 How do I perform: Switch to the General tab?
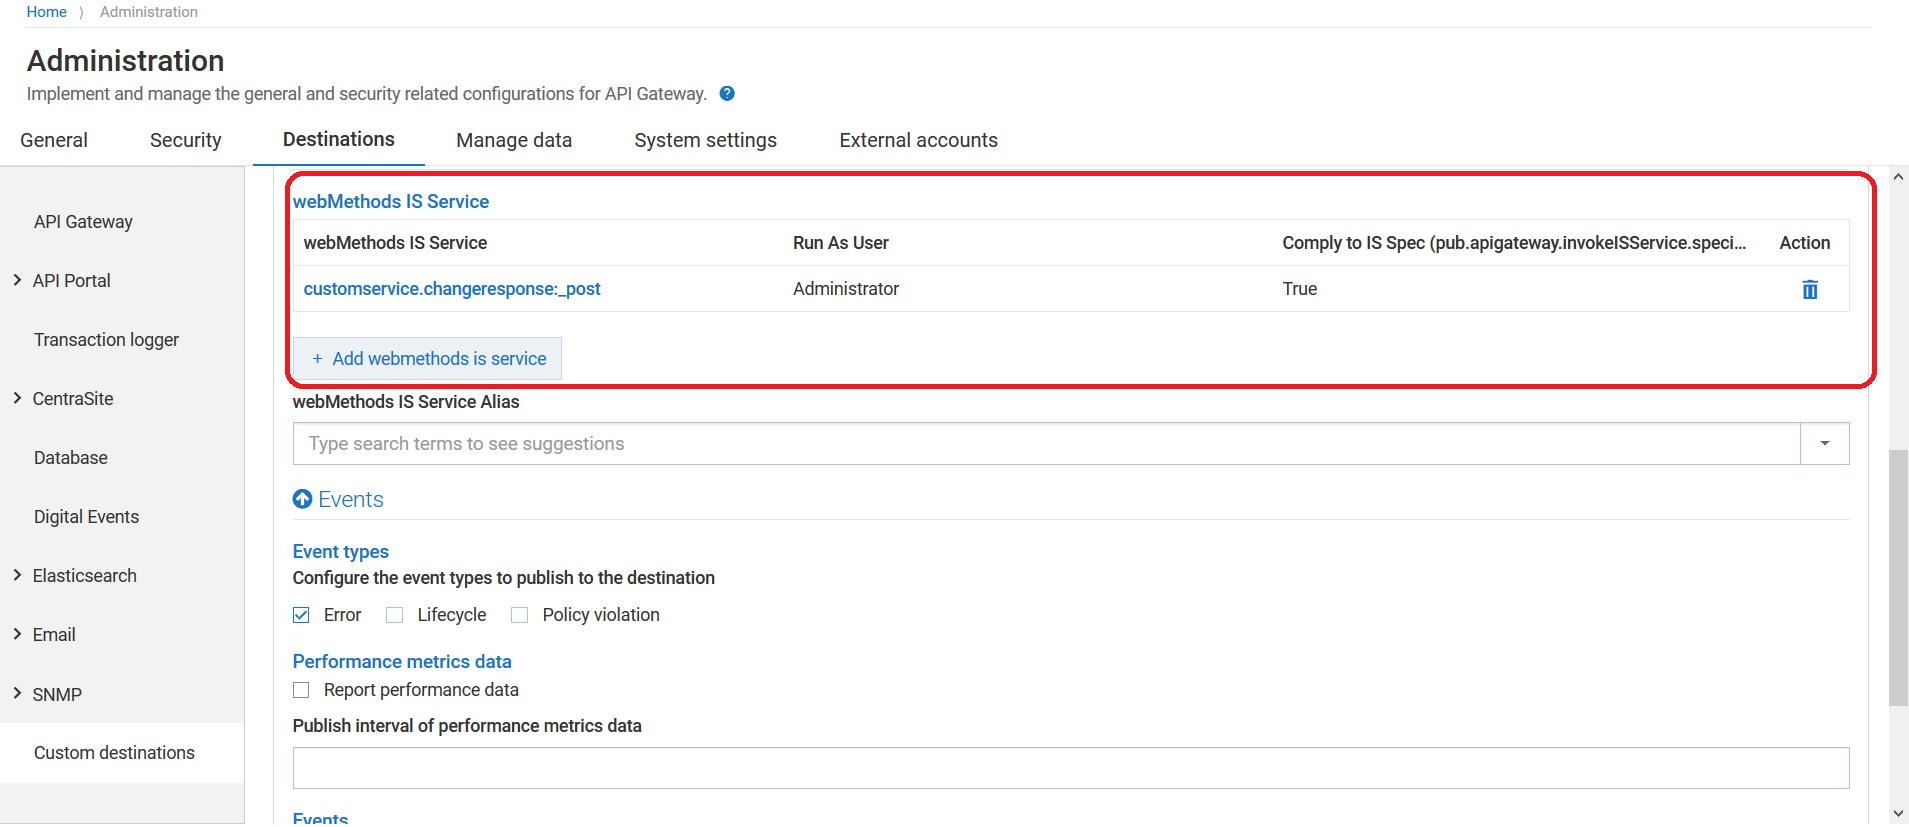(54, 140)
